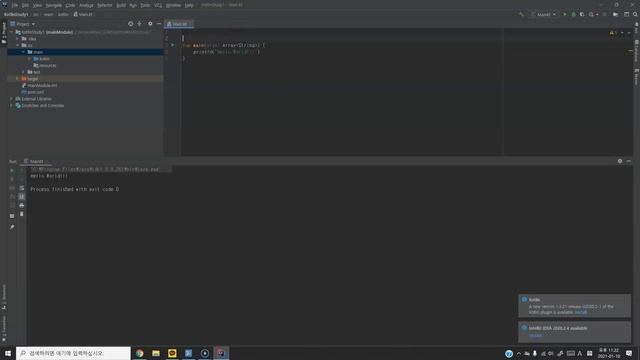Click the locate-file target icon in Project panel

pos(131,24)
